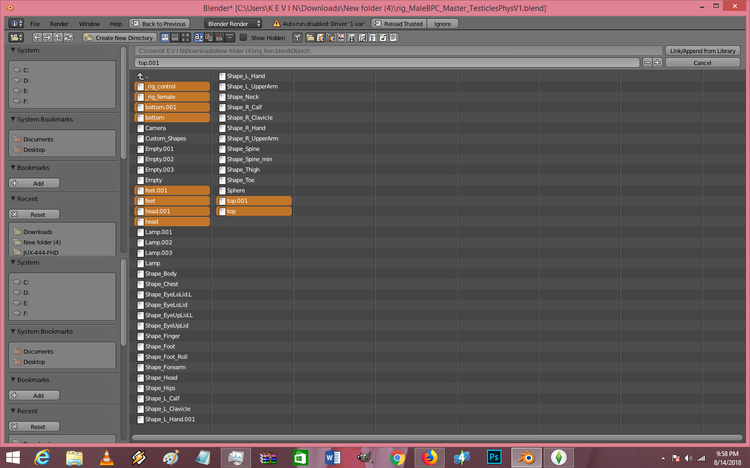Collapse the upper System Bookmarks panel
This screenshot has width=750, height=468.
[x=13, y=119]
